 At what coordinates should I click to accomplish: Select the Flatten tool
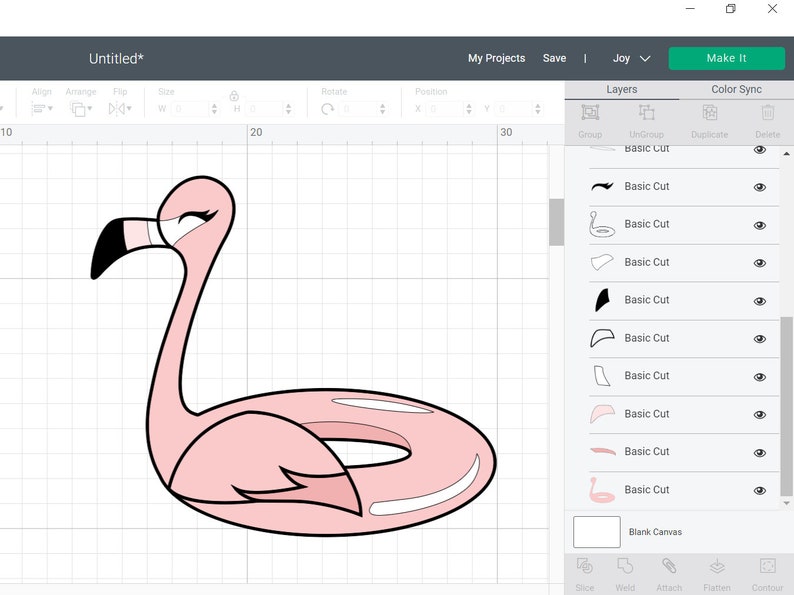717,566
